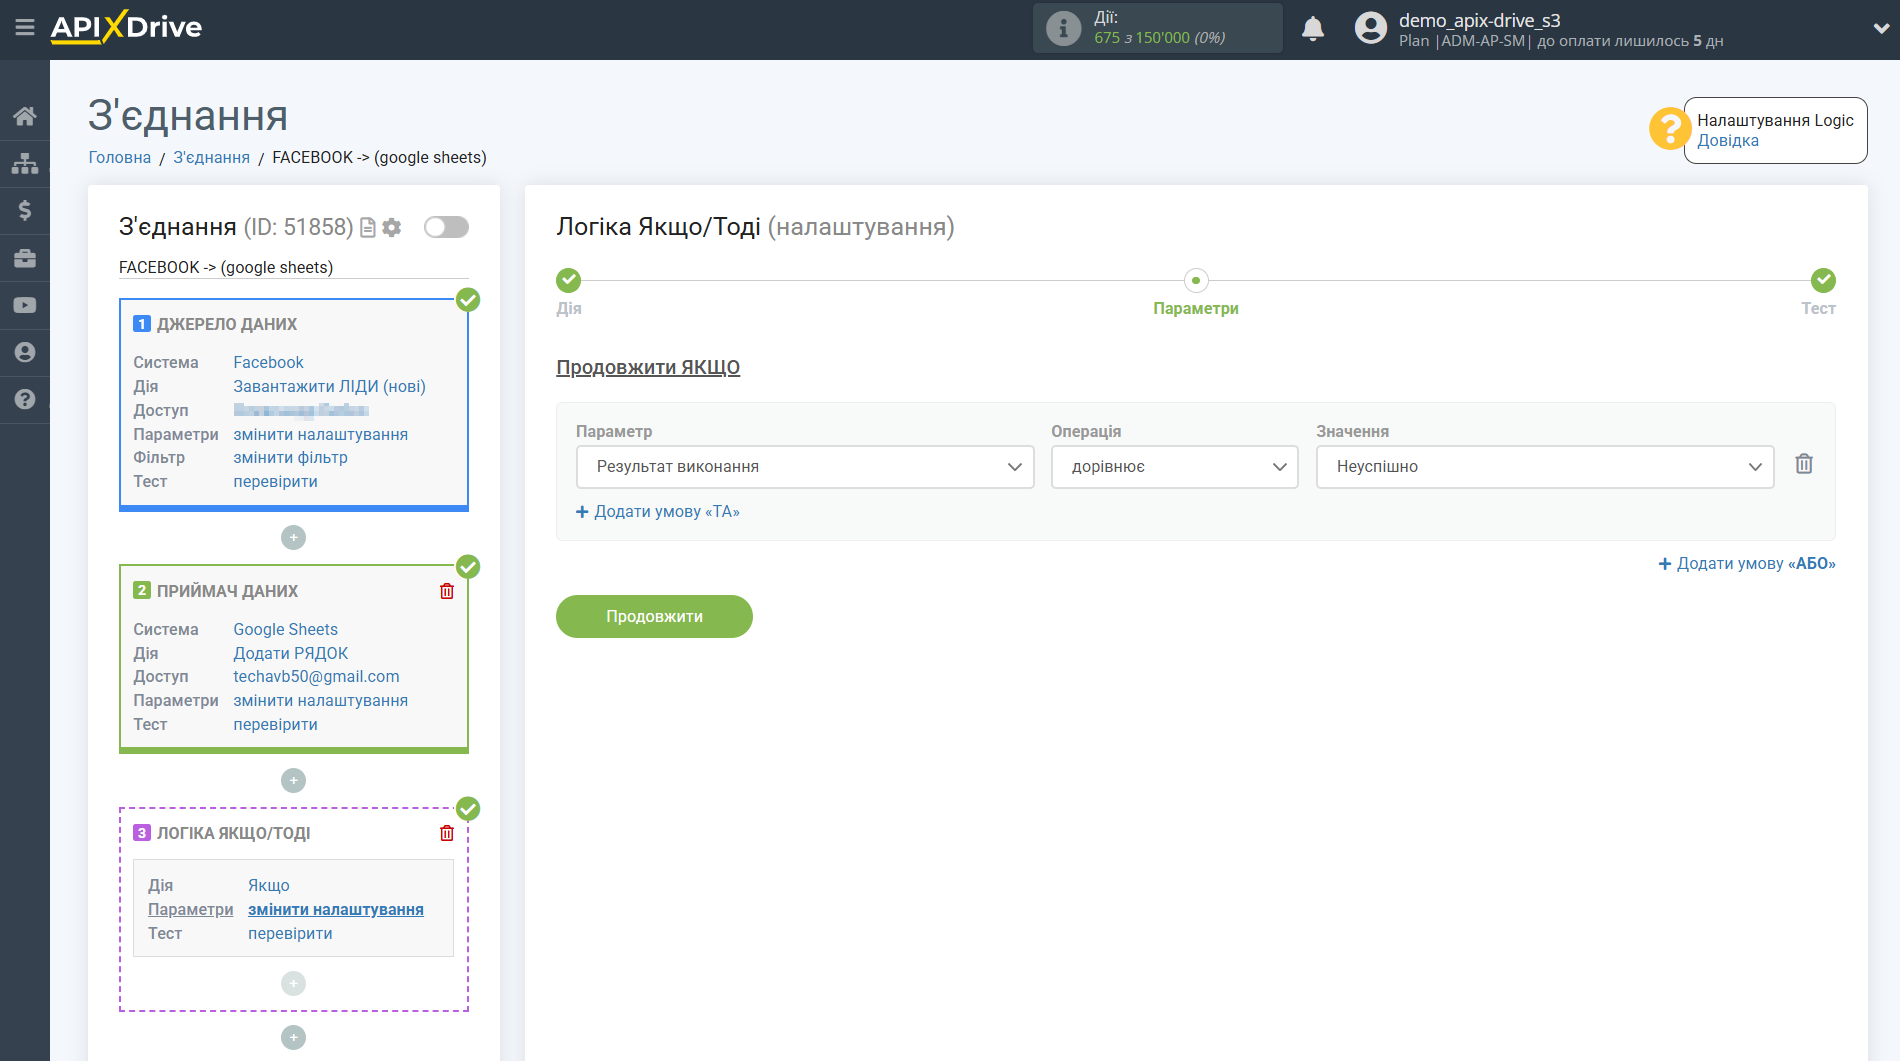Click перевірити in data receiver block
1900x1061 pixels.
275,725
